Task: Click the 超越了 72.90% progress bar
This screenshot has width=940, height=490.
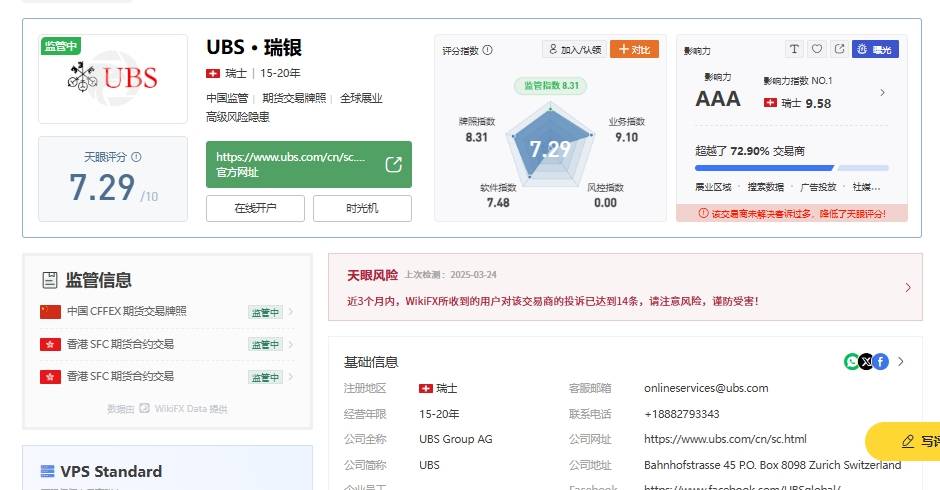Action: pos(791,168)
